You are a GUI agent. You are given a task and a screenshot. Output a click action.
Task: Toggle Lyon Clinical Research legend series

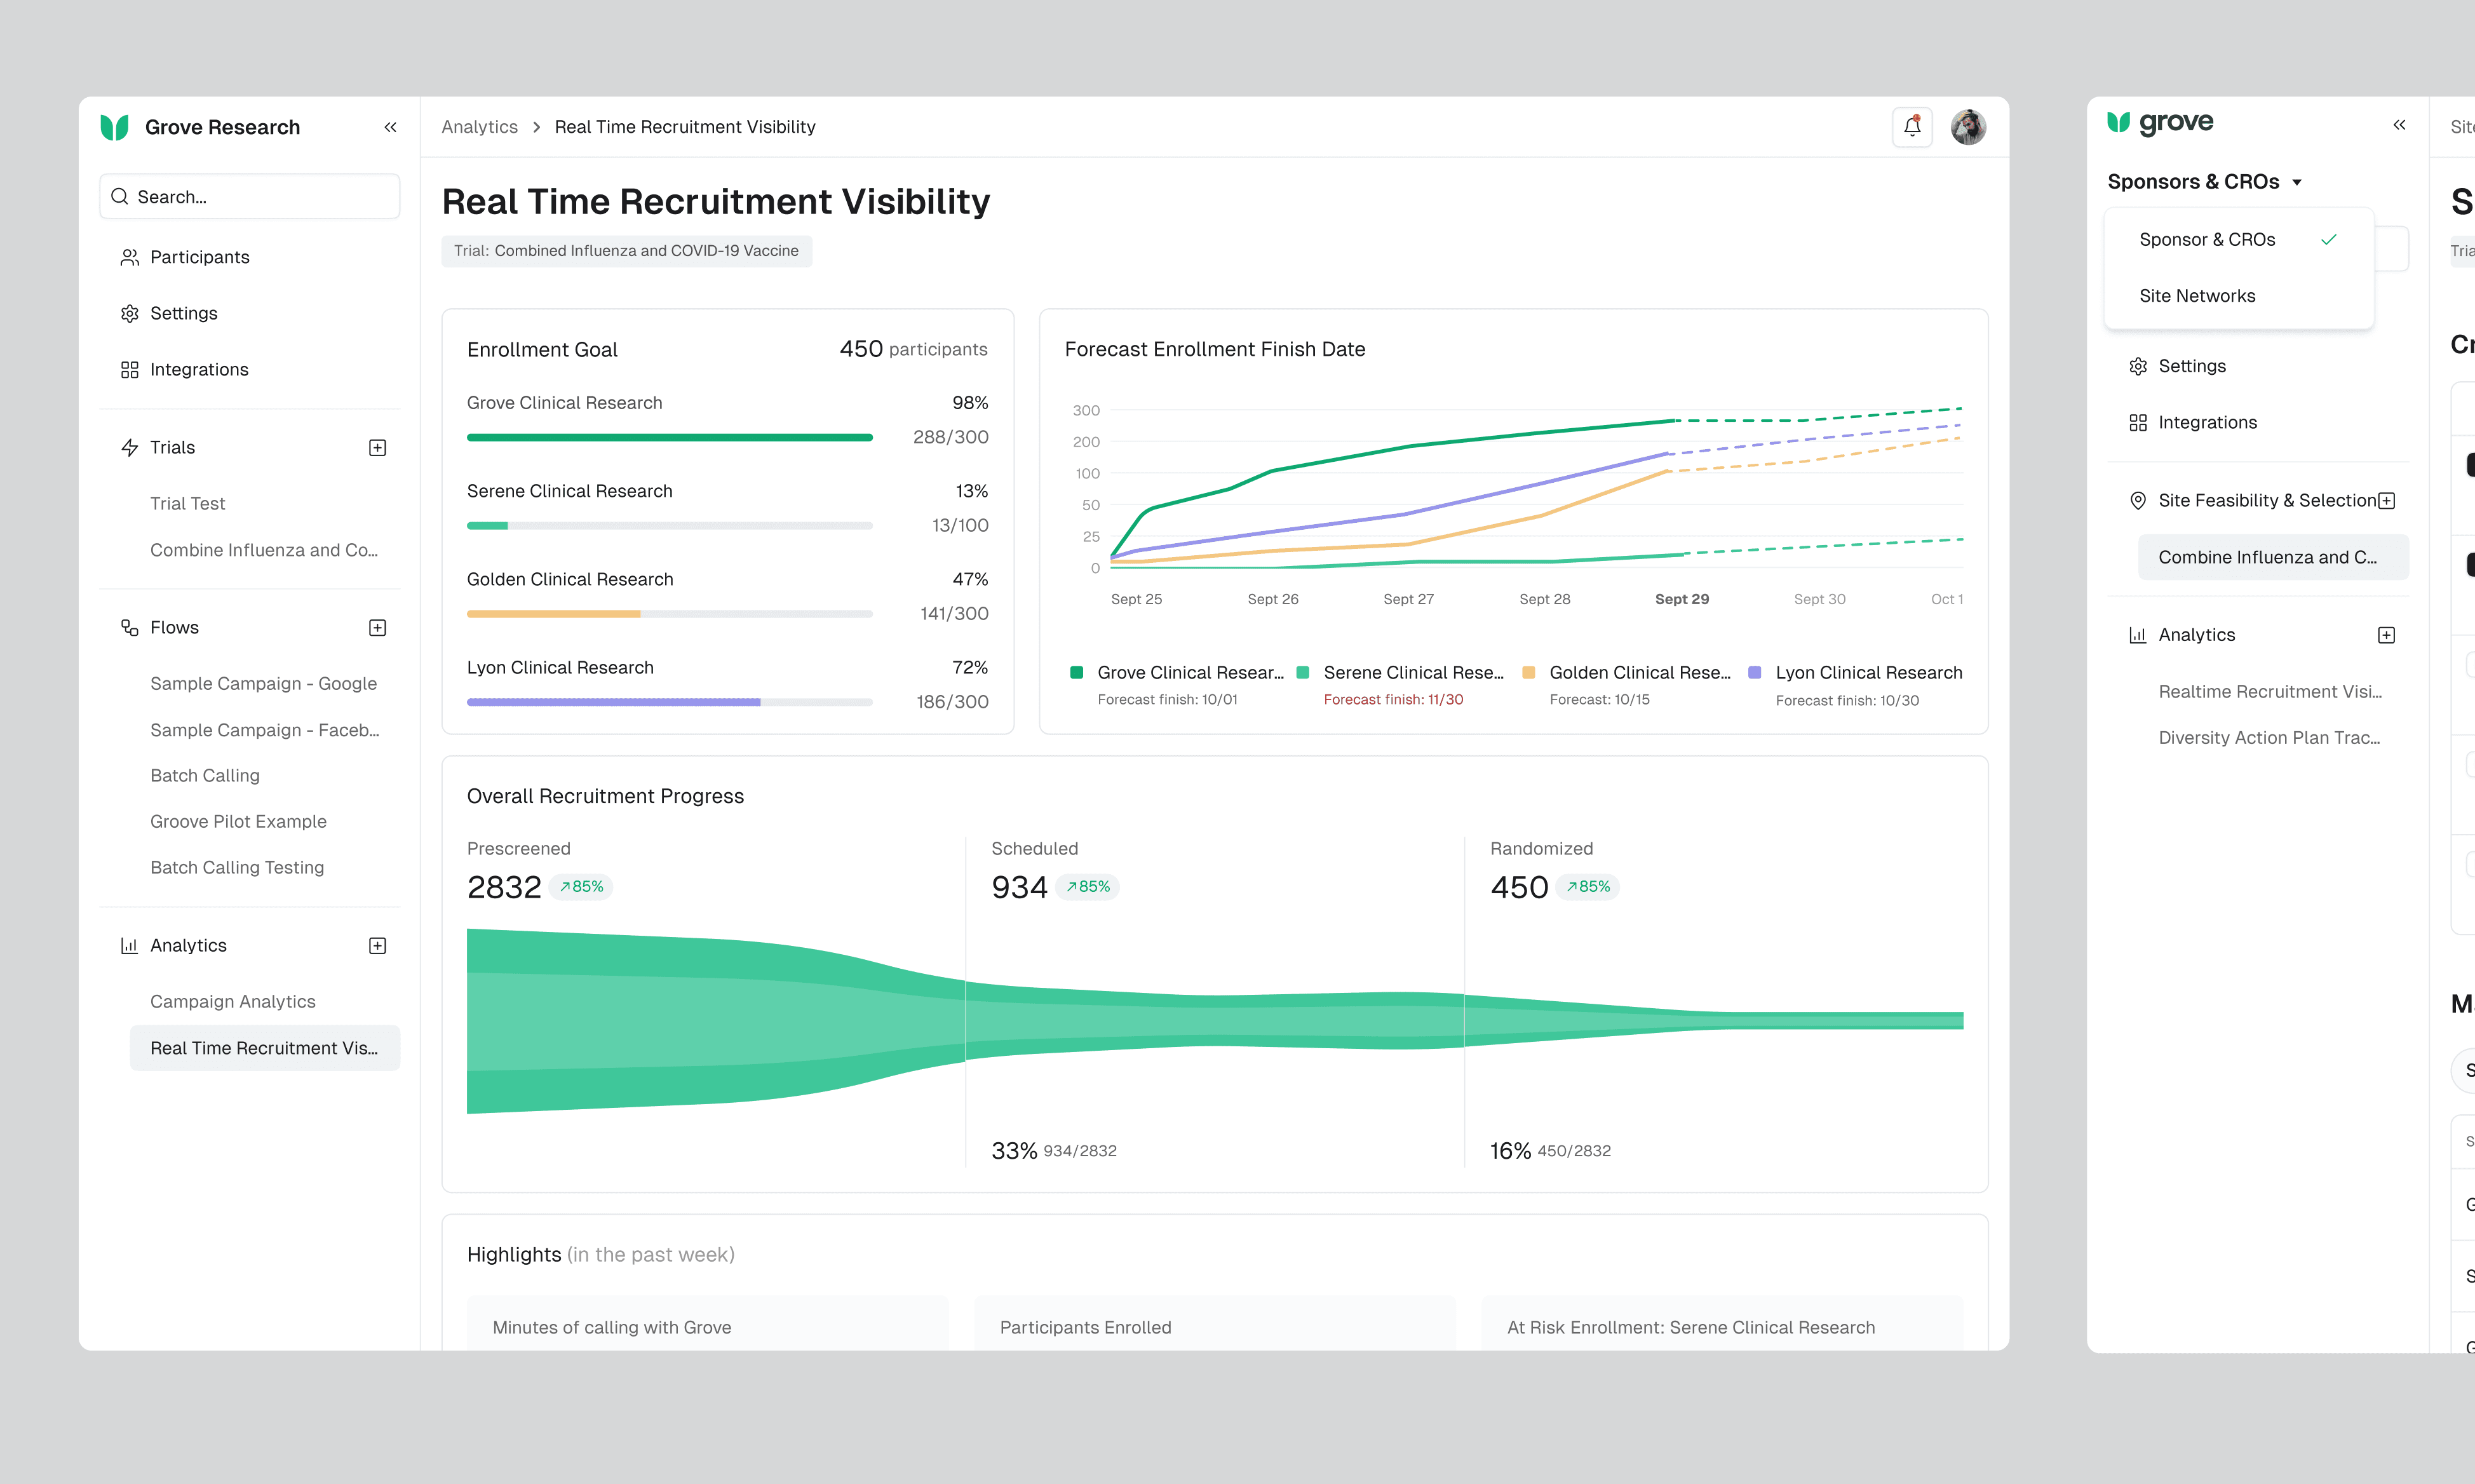click(x=1855, y=673)
